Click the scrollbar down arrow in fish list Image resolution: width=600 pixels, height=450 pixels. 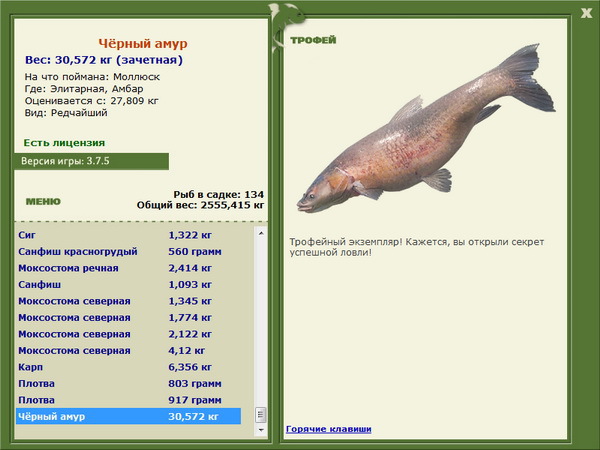[x=261, y=430]
